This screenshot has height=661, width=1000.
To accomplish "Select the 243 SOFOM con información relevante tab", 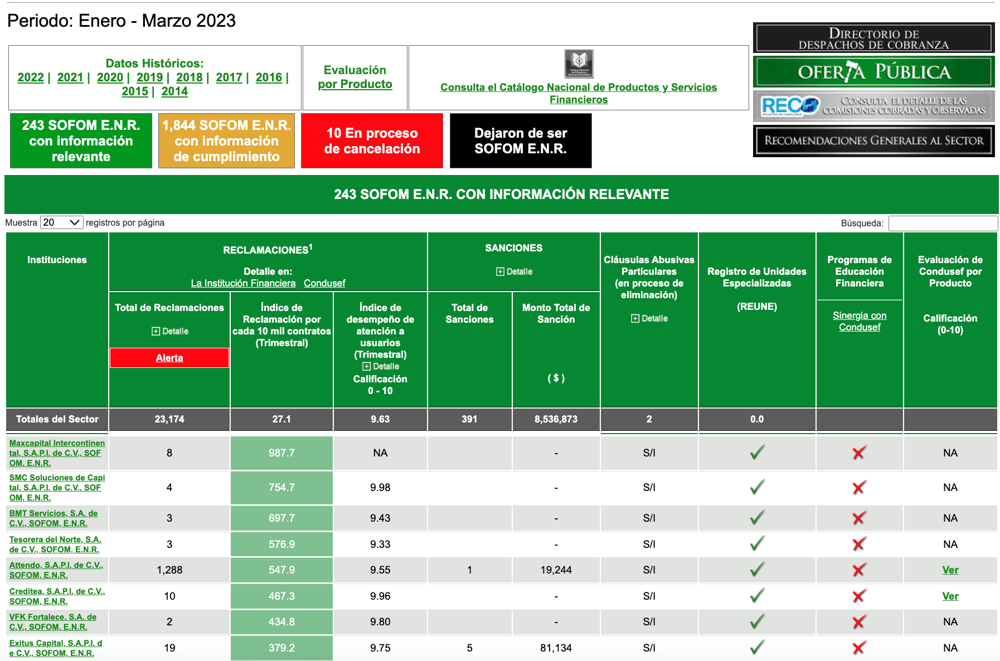I will (x=81, y=141).
